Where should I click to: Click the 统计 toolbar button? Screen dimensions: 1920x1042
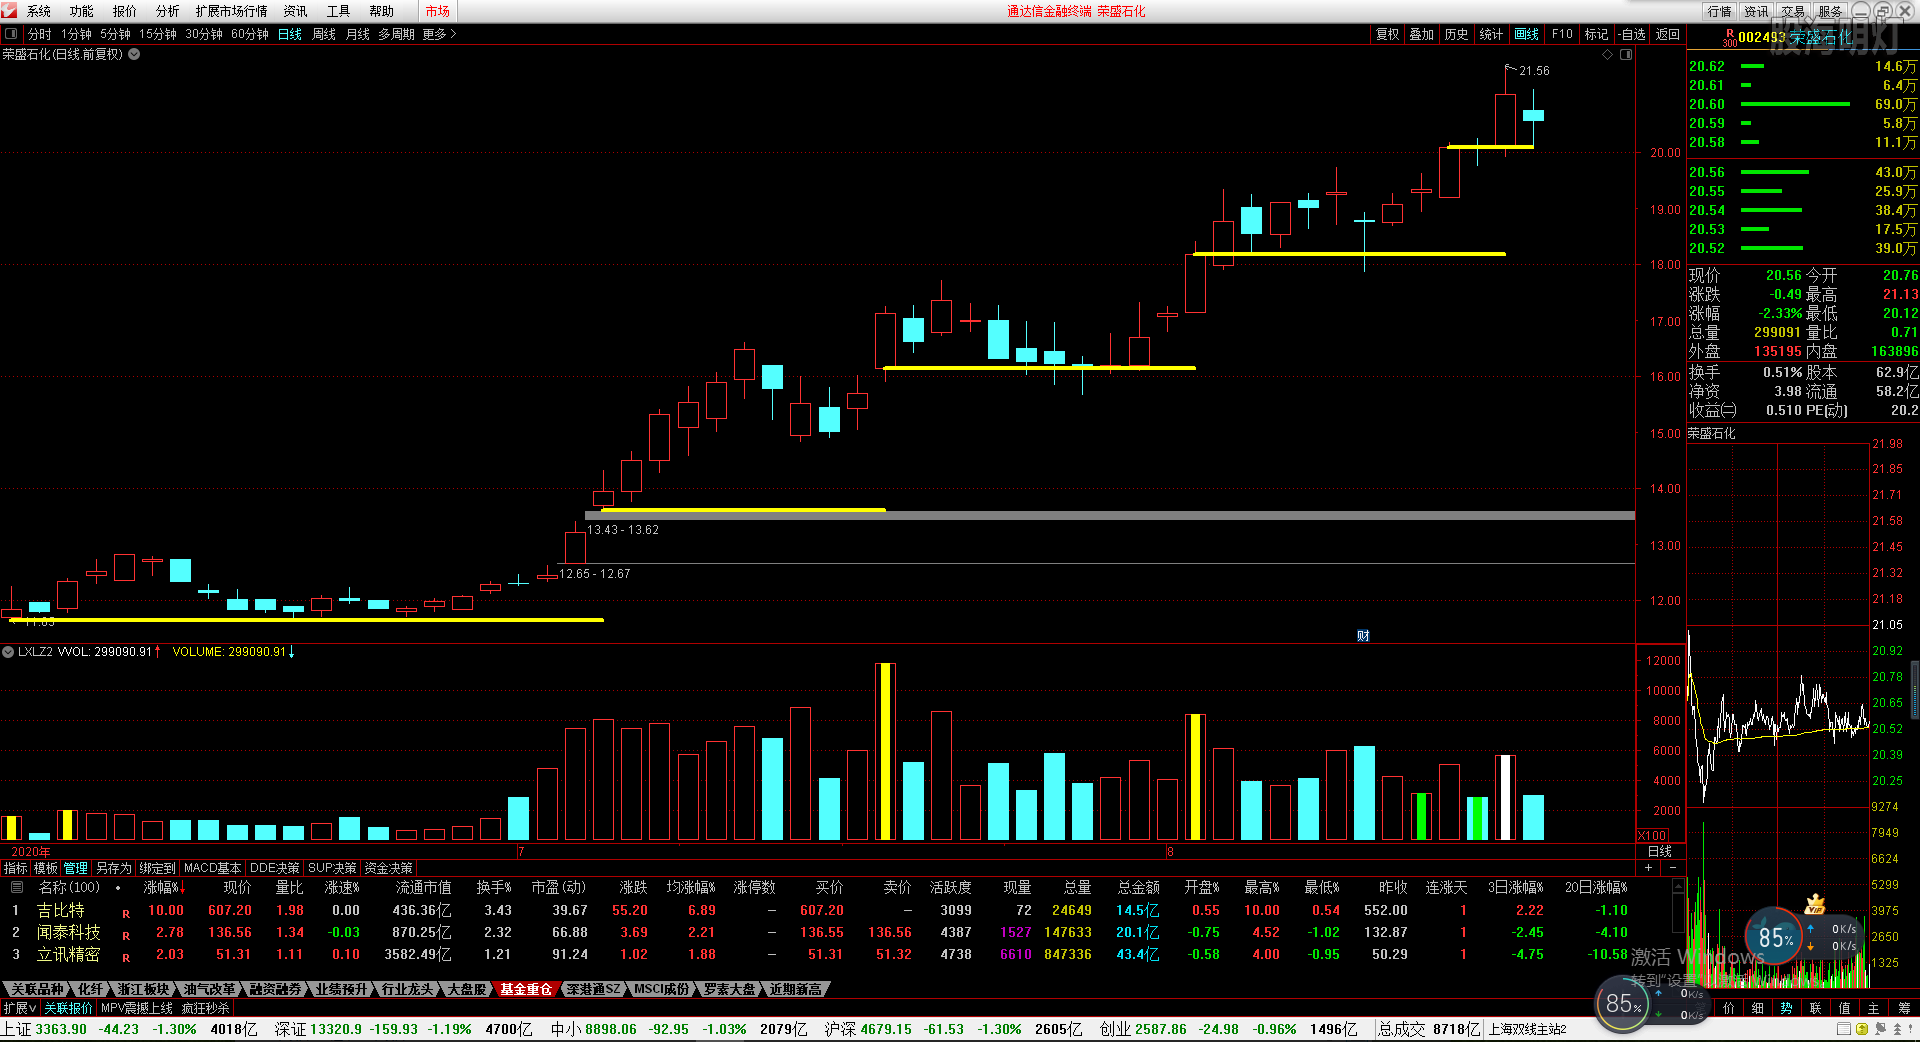click(1491, 34)
